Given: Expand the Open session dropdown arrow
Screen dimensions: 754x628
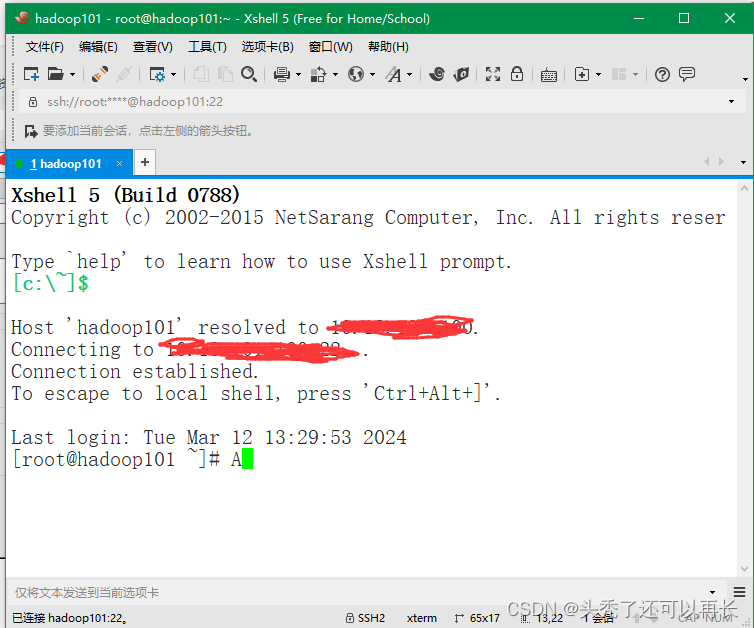Looking at the screenshot, I should click(x=72, y=75).
